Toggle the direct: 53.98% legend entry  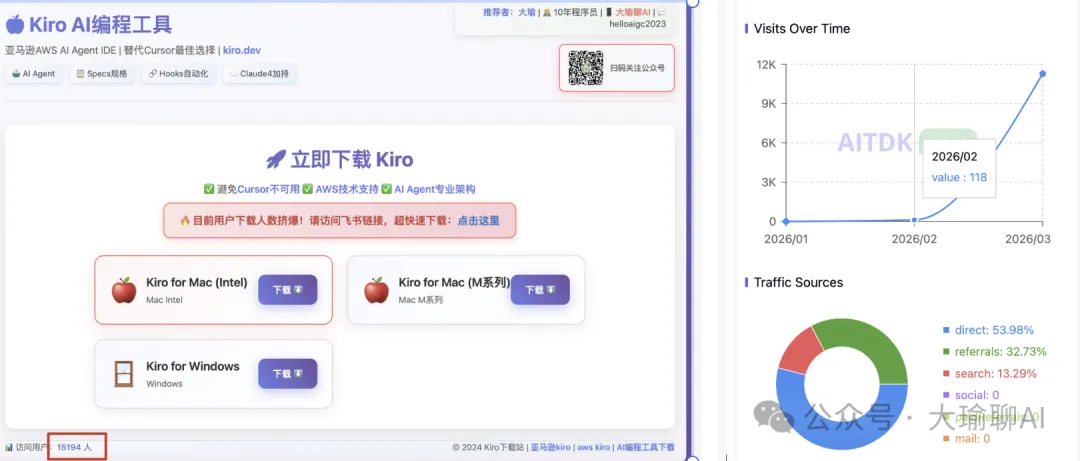tap(988, 330)
